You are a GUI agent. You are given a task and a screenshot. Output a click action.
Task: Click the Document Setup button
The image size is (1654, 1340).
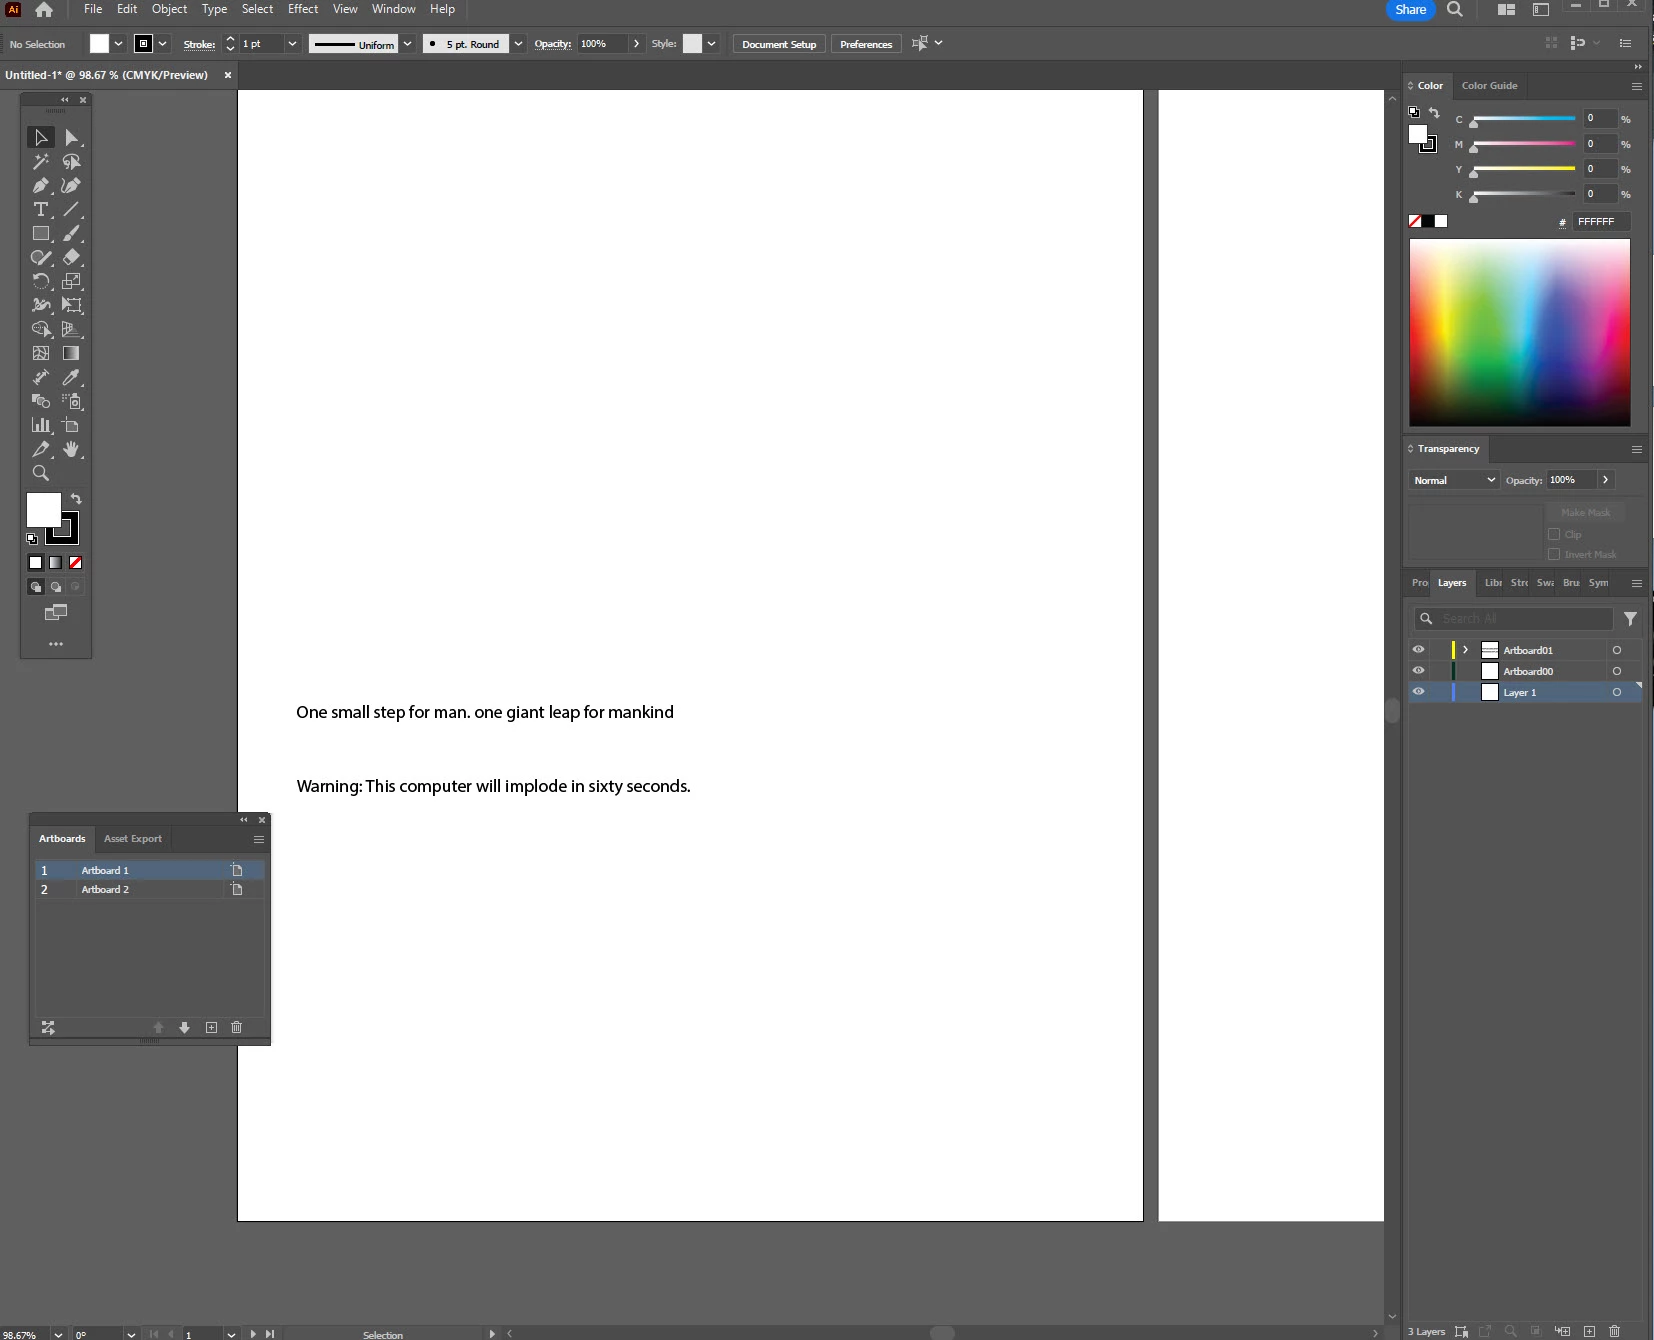tap(779, 44)
